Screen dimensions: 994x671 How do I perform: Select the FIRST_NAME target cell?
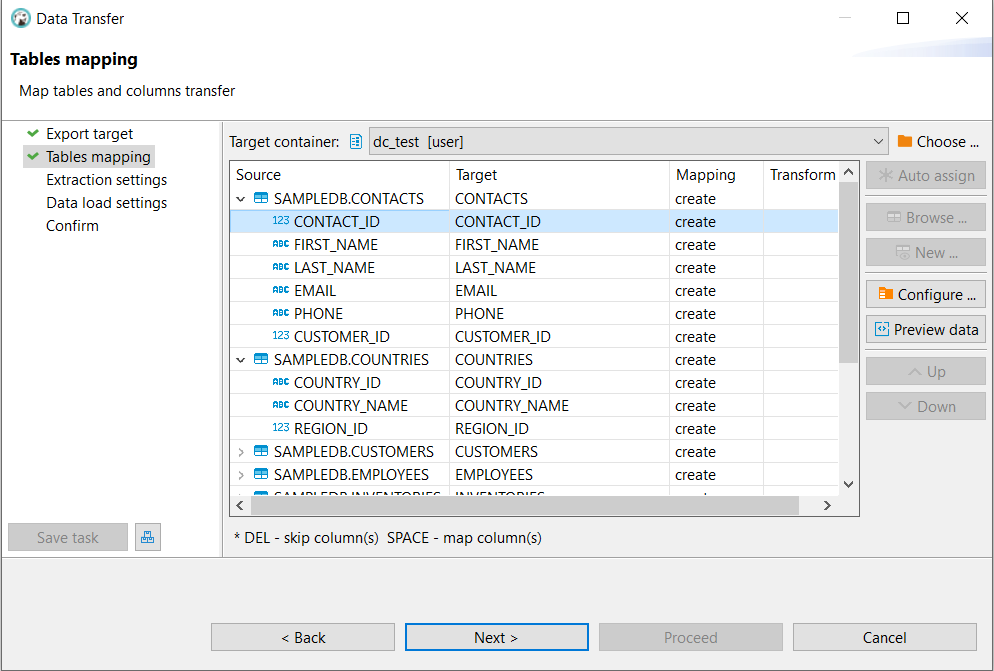pos(559,245)
